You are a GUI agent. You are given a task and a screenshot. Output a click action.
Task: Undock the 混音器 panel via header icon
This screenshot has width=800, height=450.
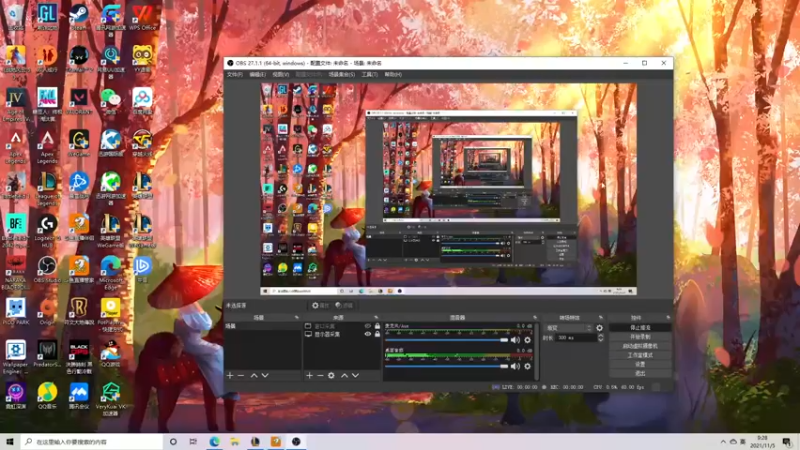[x=535, y=317]
